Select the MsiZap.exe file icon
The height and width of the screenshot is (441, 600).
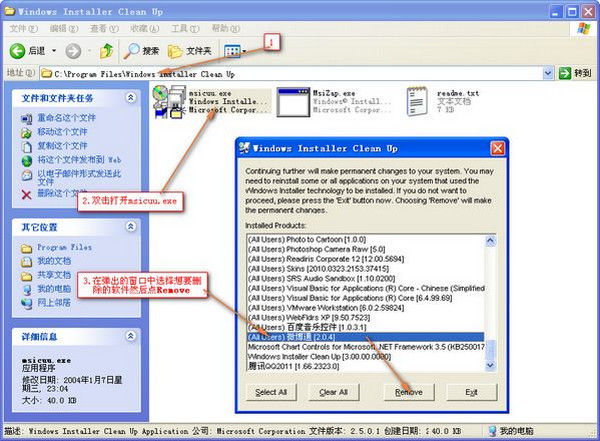(x=292, y=102)
